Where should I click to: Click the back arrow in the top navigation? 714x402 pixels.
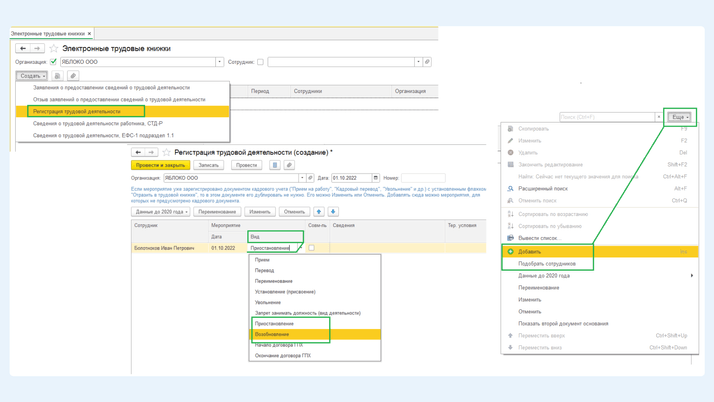[x=23, y=48]
